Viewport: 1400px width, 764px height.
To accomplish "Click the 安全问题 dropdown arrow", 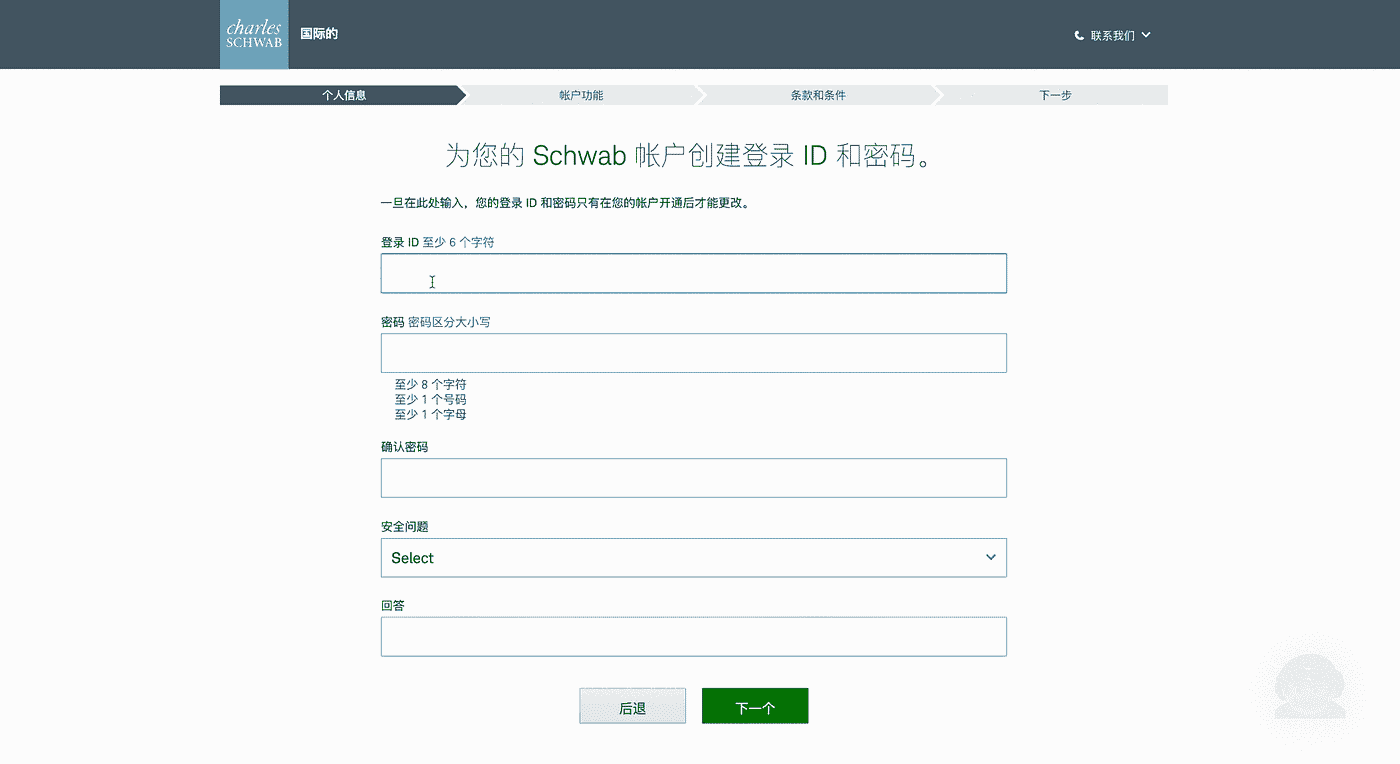I will click(990, 557).
